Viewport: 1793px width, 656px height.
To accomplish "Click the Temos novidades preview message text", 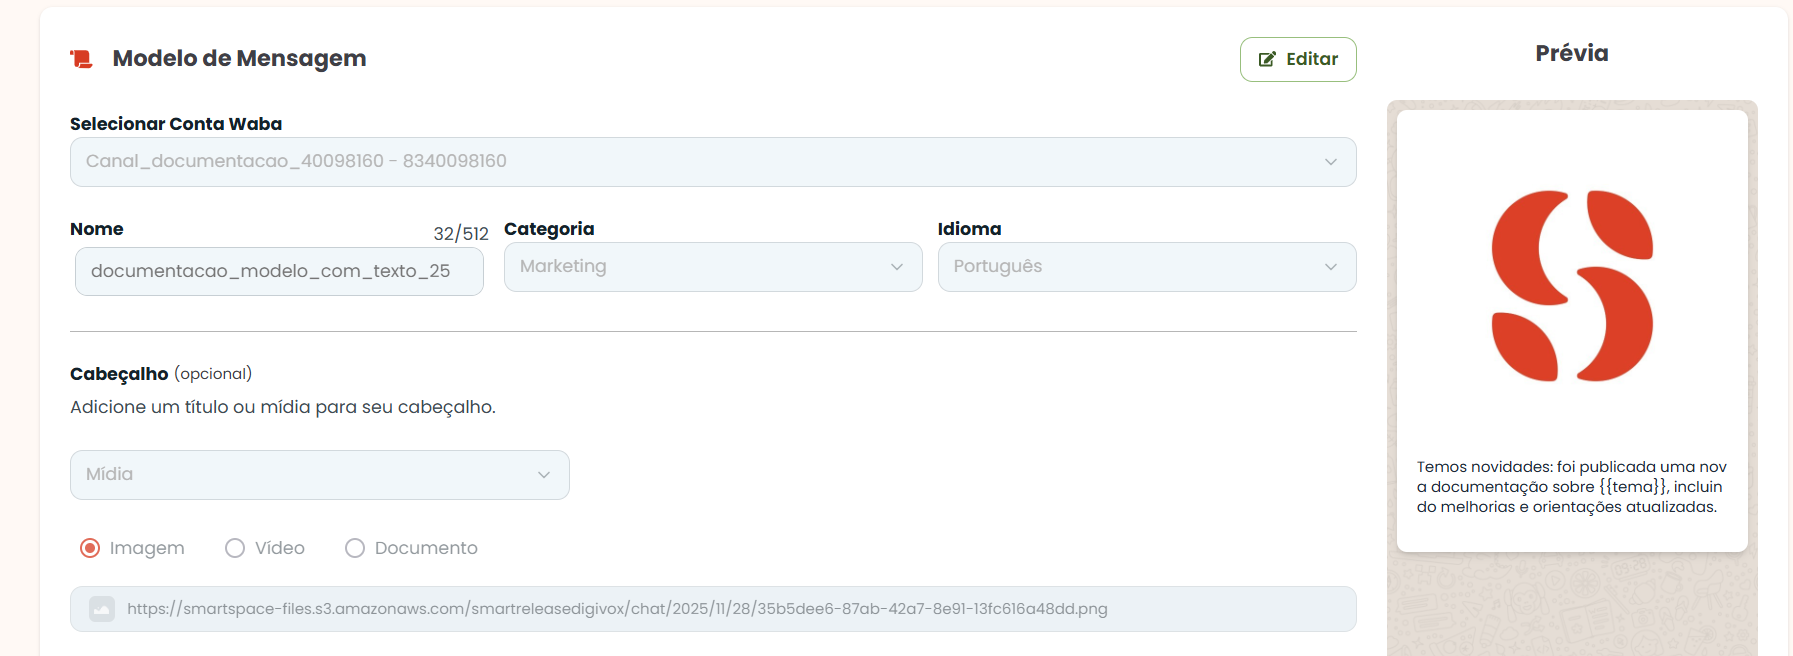I will point(1572,487).
